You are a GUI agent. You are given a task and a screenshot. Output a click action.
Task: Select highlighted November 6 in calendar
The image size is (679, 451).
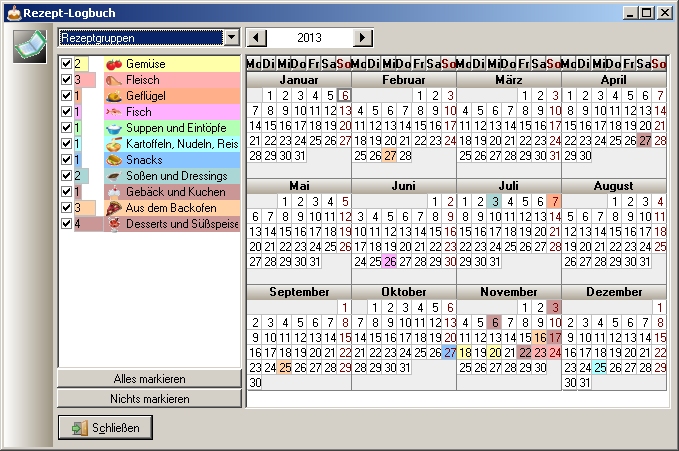tap(494, 322)
